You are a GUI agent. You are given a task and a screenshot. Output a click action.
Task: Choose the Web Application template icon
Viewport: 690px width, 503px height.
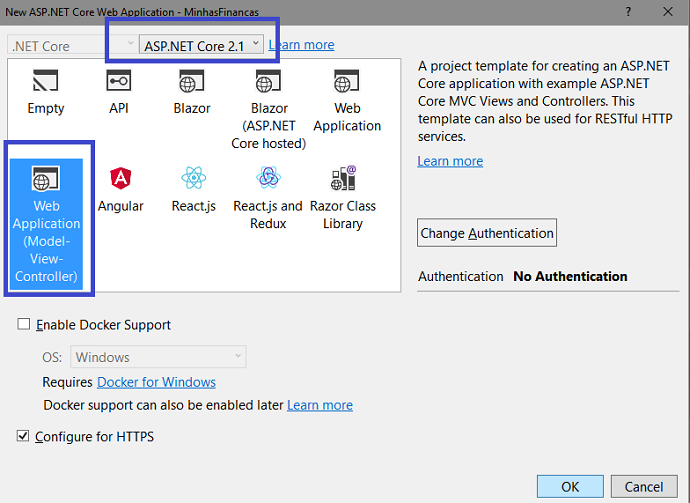click(x=347, y=81)
